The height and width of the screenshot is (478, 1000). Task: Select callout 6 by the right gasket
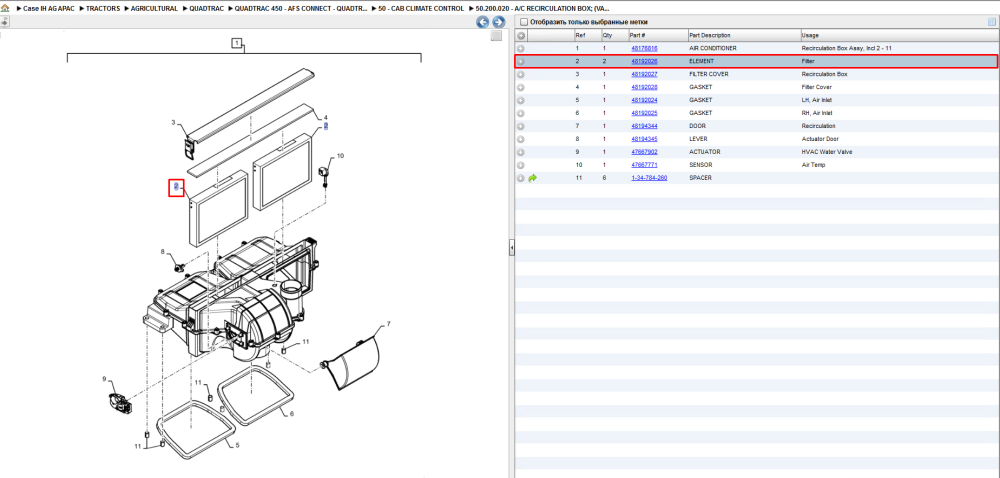pyautogui.click(x=291, y=414)
